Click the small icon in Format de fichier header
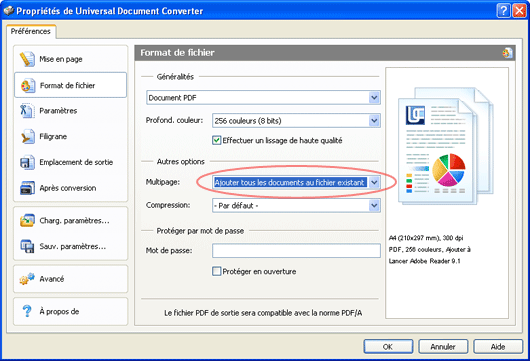Screen dimensions: 530x361 [x=507, y=53]
